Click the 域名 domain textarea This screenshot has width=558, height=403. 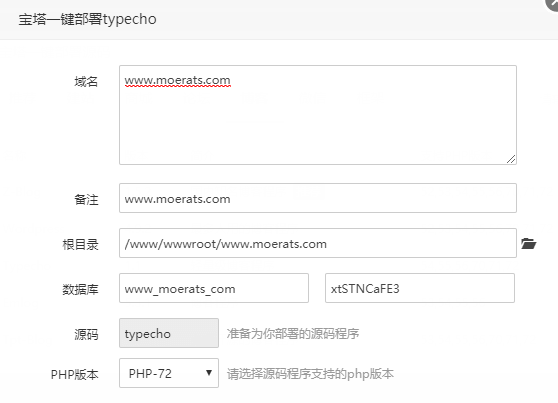[x=318, y=115]
